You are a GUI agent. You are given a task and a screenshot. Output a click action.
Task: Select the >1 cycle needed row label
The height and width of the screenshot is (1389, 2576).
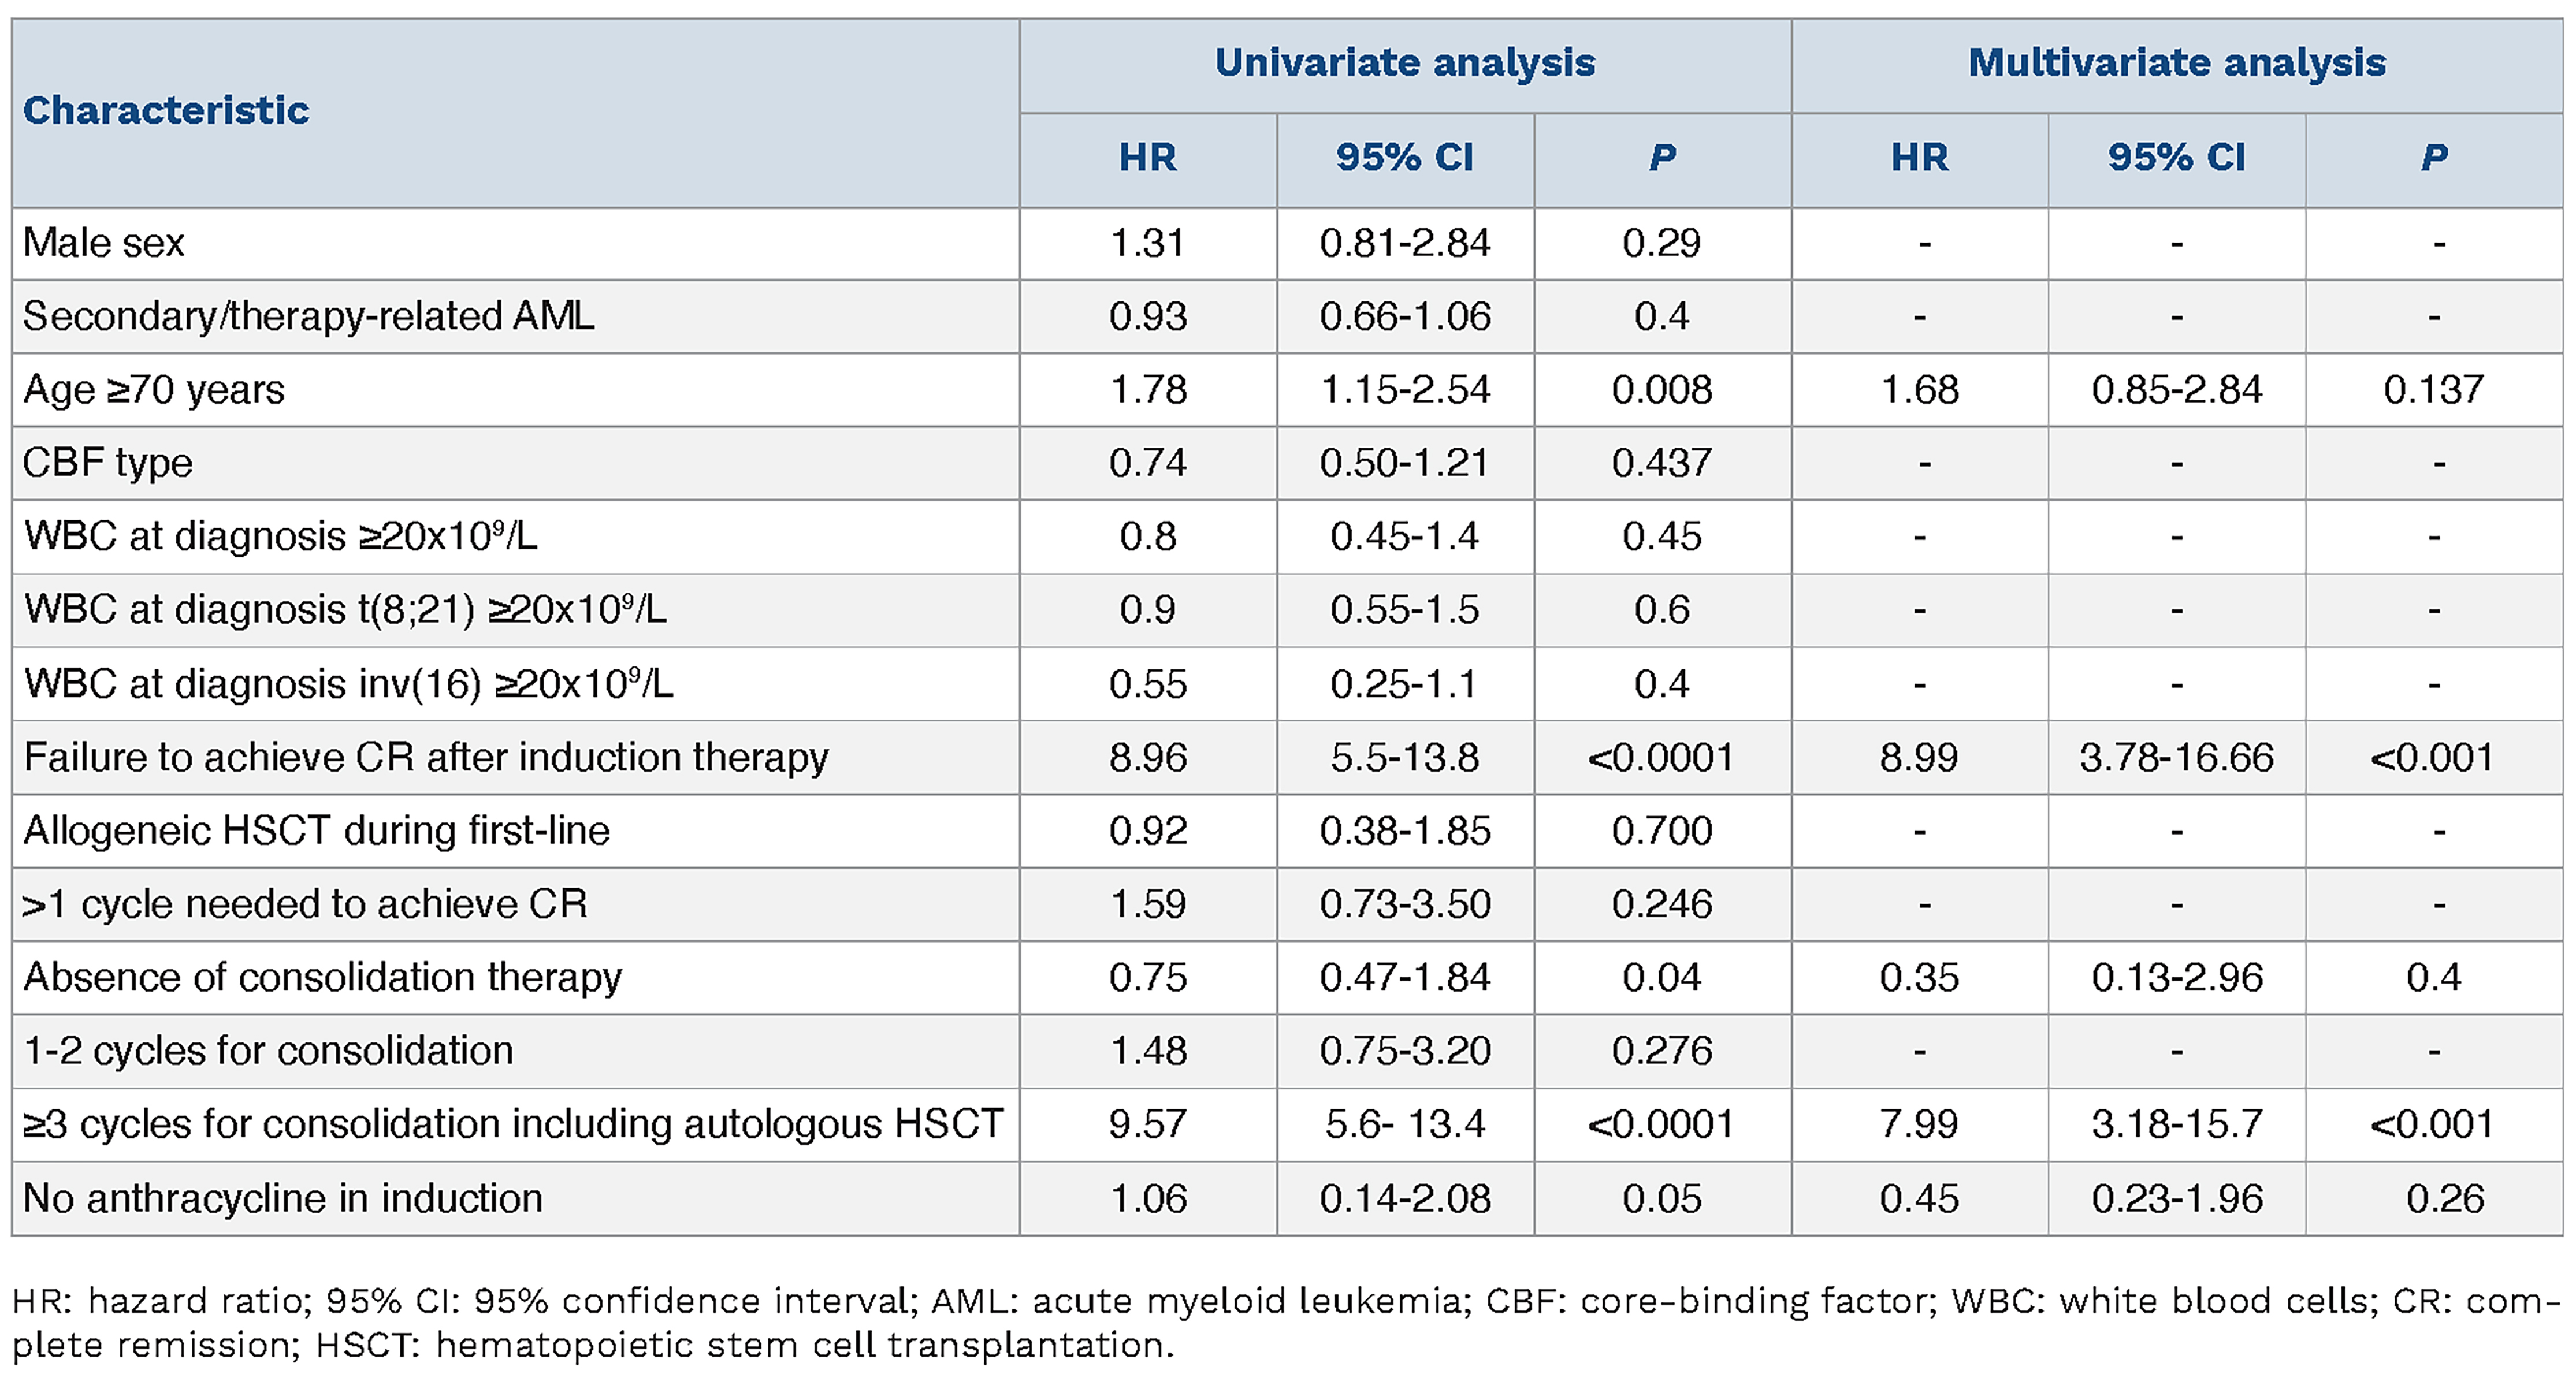(304, 904)
